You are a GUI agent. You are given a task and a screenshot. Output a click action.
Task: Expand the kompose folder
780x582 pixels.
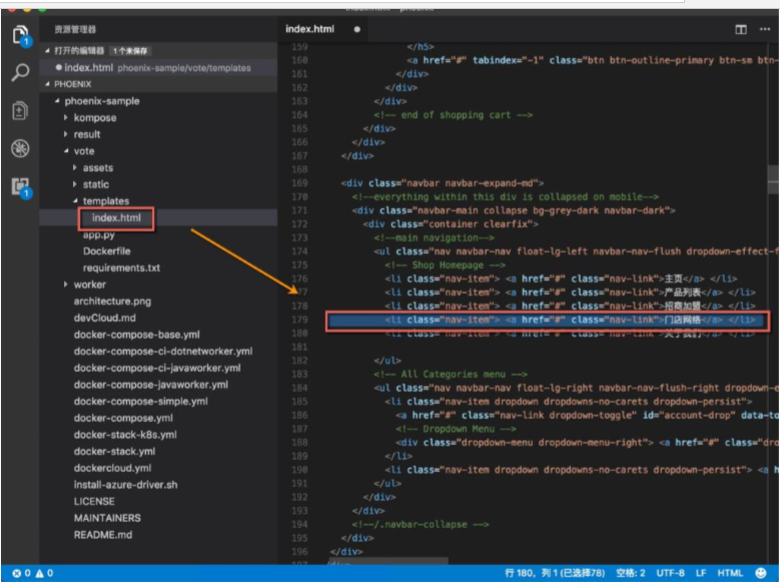pos(66,118)
